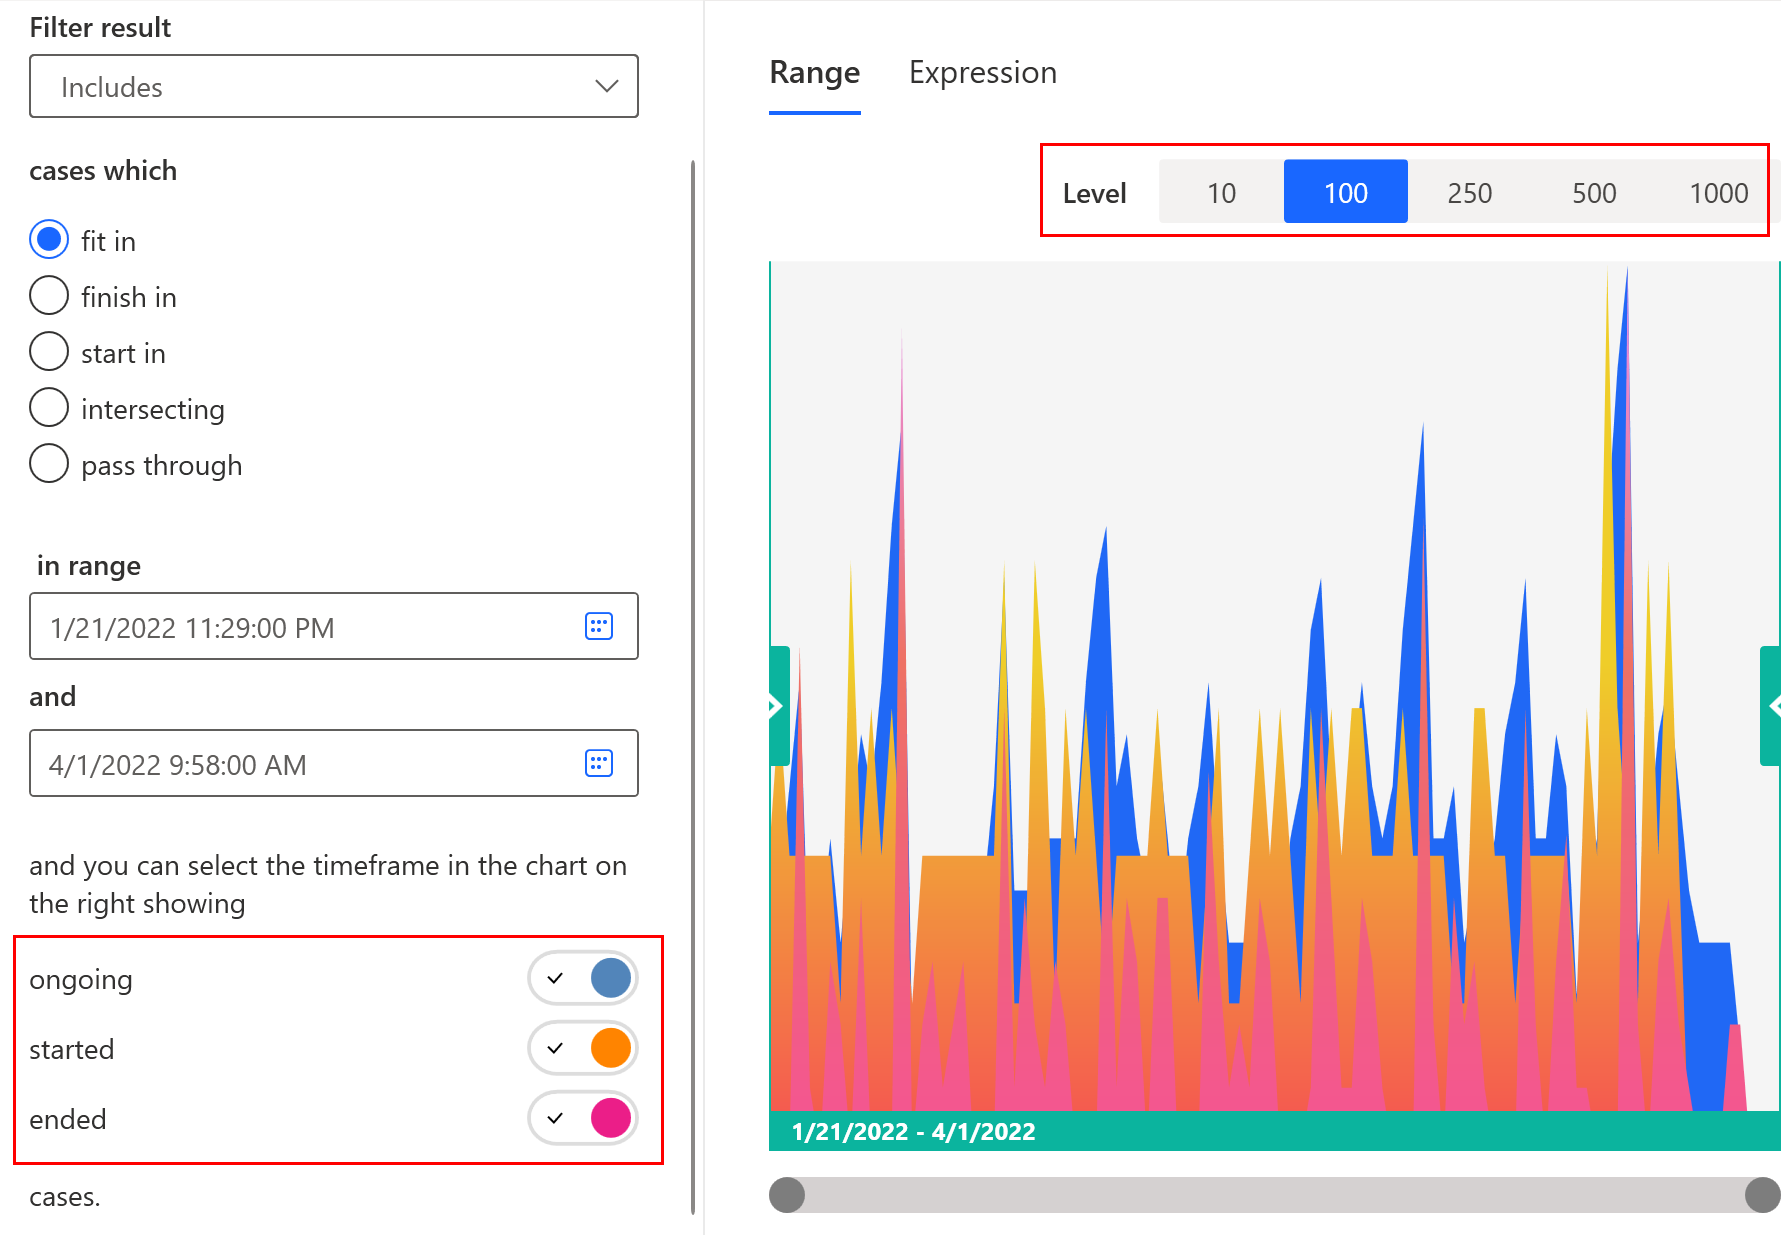
Task: Set Level to 1000
Action: [1718, 192]
